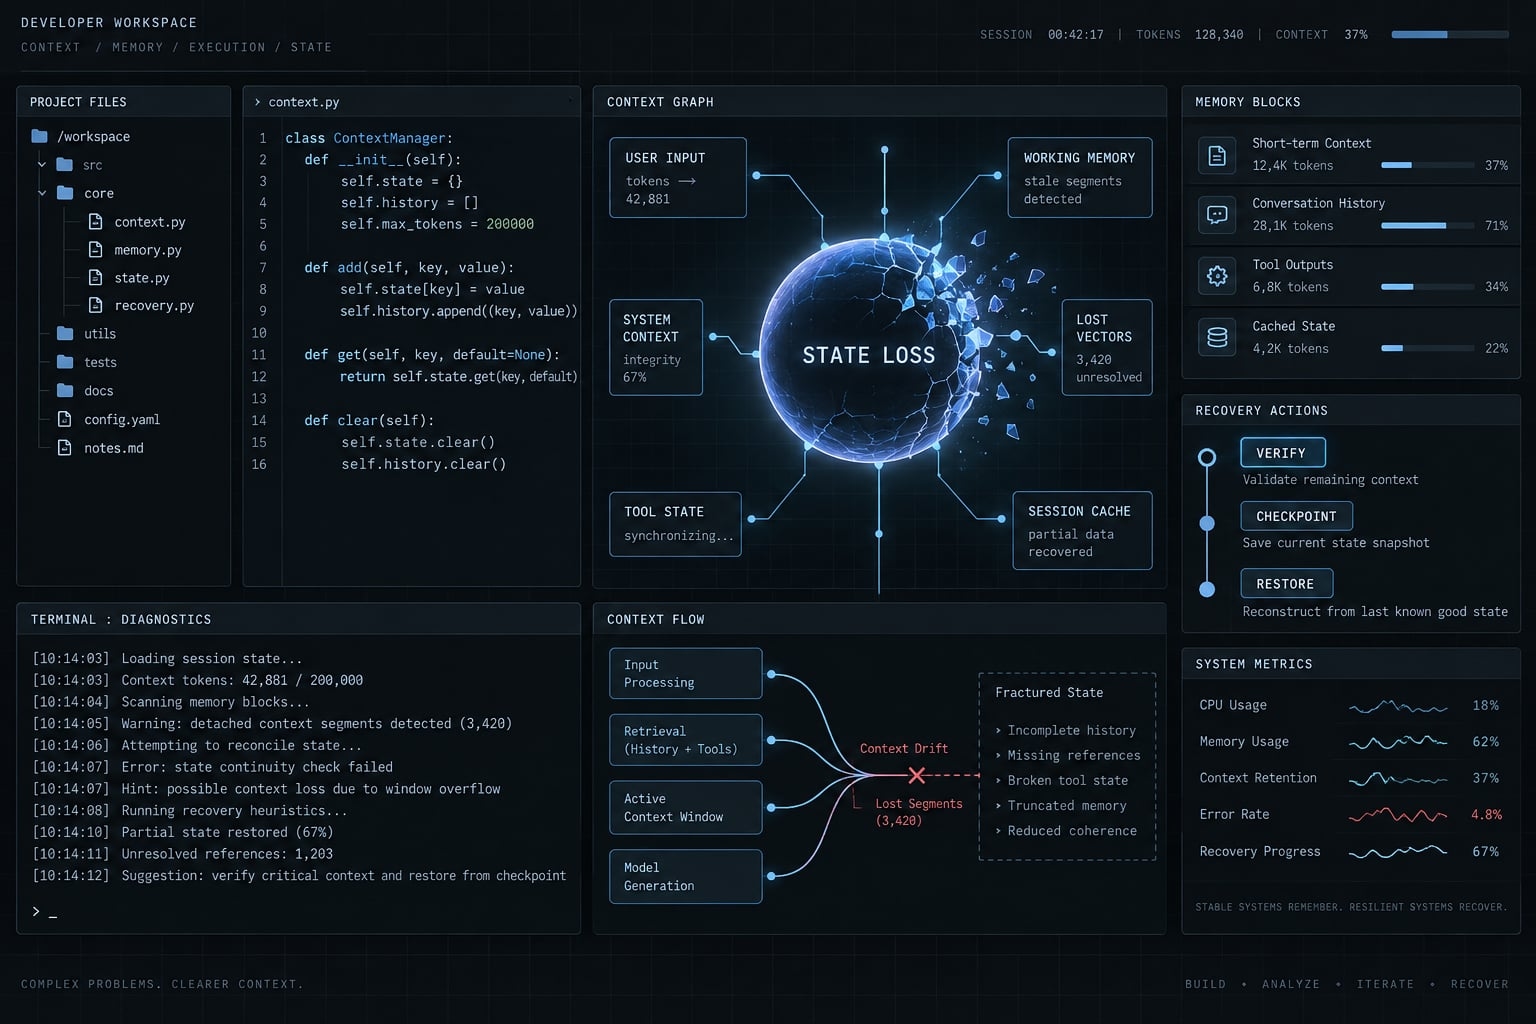Click the file icon beside state.py

(96, 277)
